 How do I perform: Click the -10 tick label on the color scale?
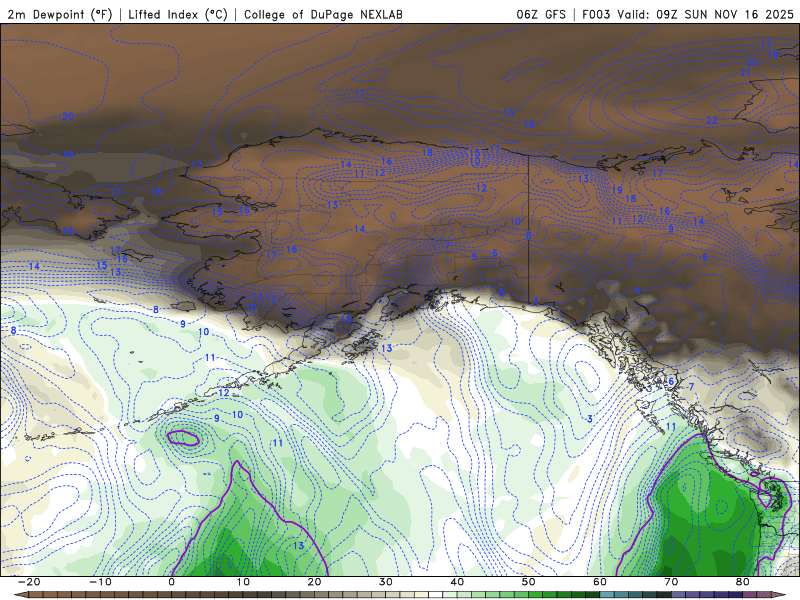click(100, 582)
